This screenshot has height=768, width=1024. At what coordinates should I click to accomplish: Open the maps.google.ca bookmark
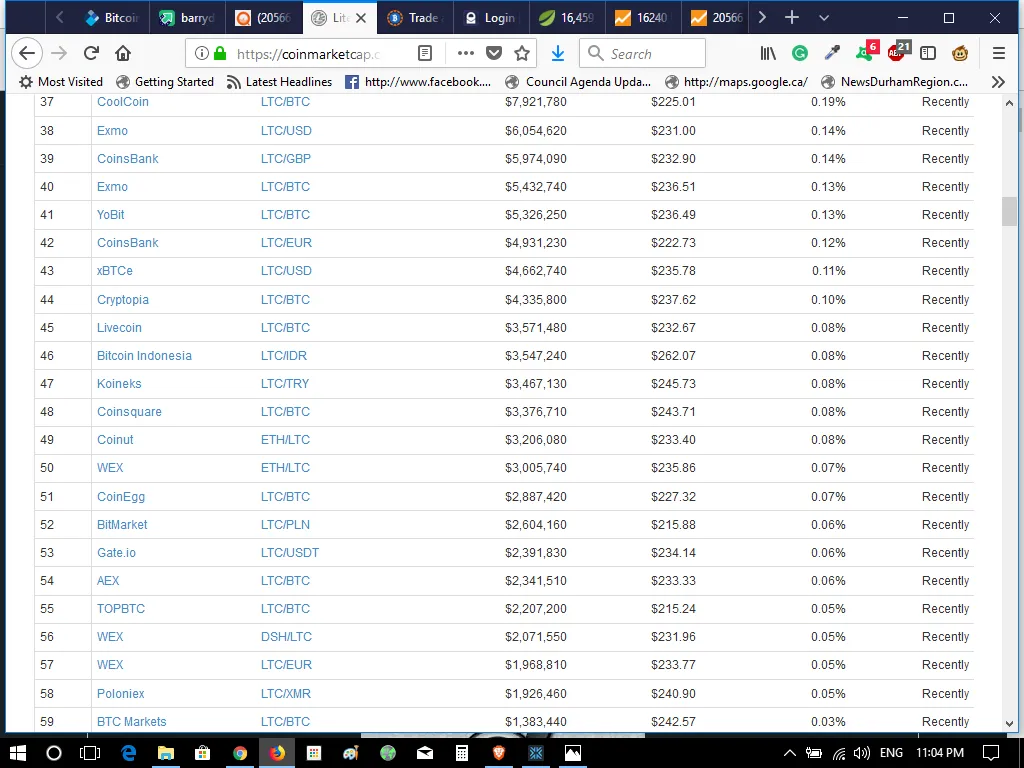coord(736,82)
